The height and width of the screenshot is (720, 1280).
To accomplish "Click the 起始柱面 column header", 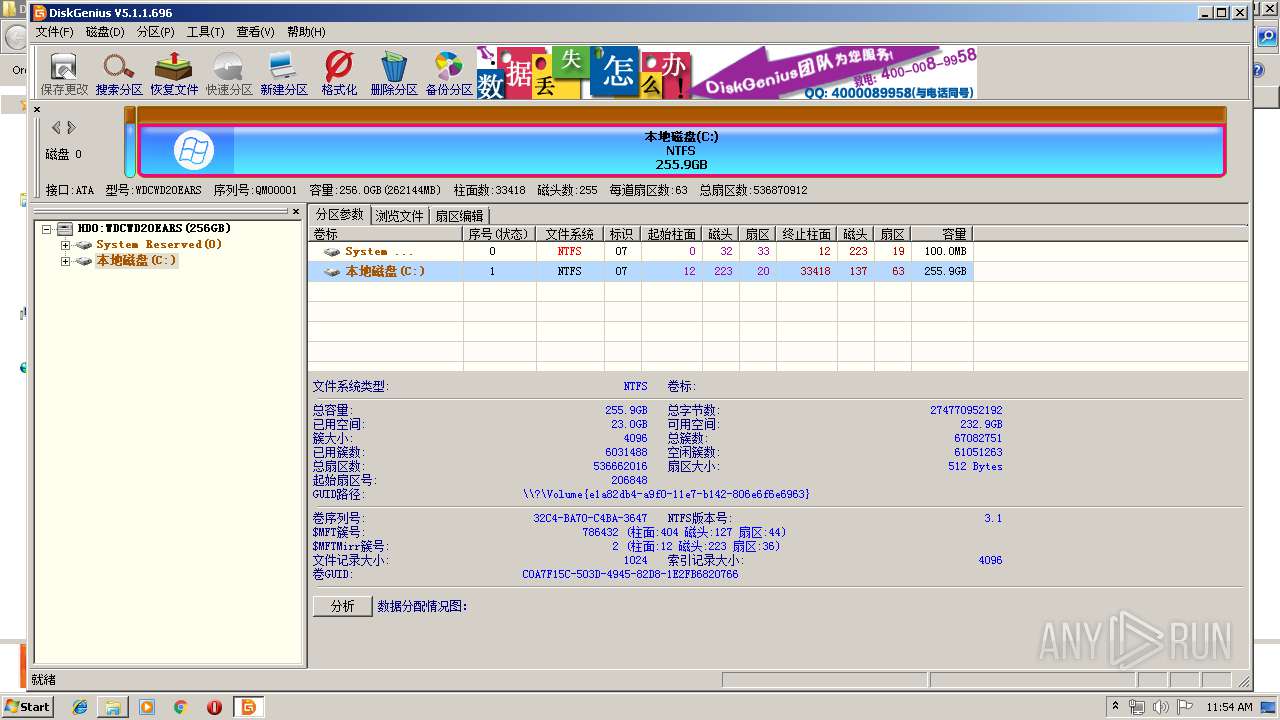I will (671, 234).
